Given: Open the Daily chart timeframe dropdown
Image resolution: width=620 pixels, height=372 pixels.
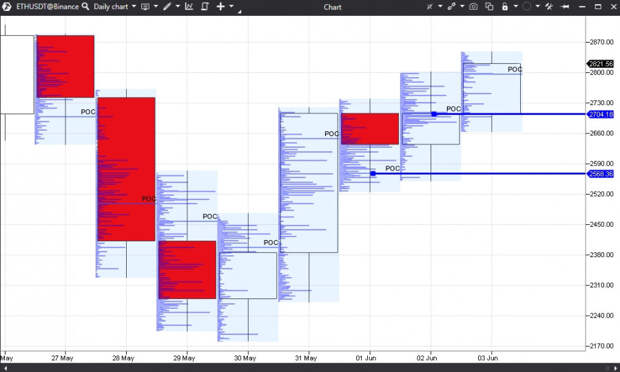Looking at the screenshot, I should 115,7.
